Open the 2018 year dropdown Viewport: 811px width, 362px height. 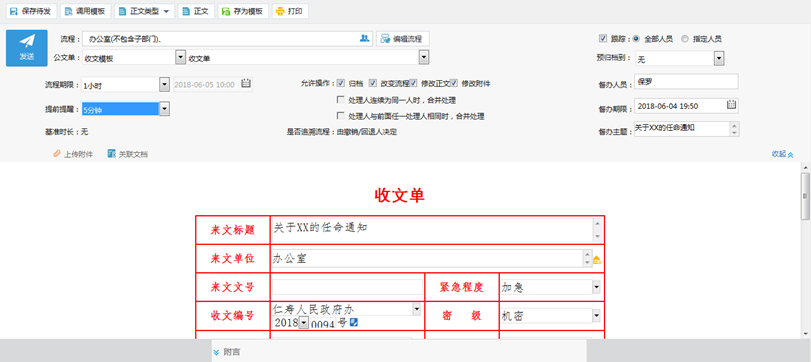click(304, 323)
